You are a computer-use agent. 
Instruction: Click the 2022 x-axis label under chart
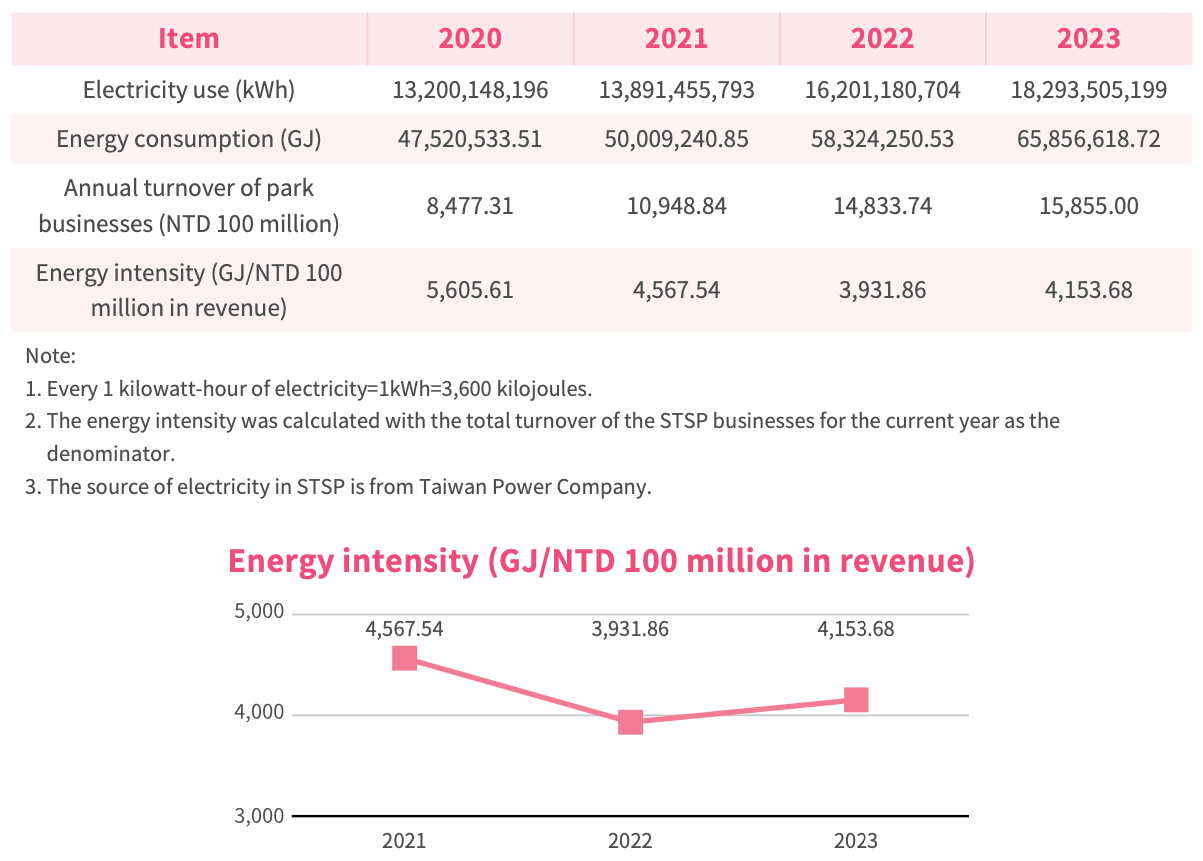pyautogui.click(x=630, y=840)
